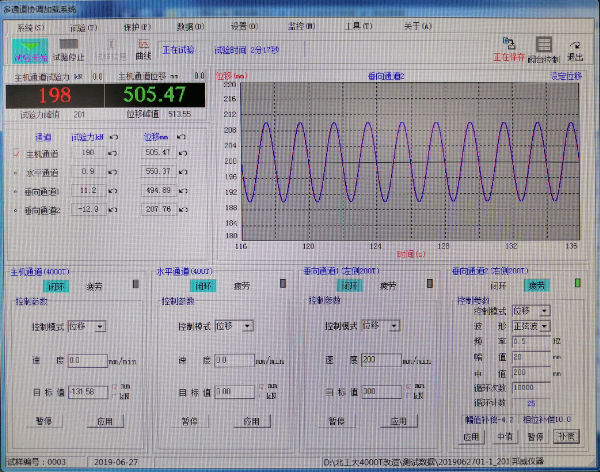Open 控制模式 dropdown in 水平通道 panel

pos(248,326)
